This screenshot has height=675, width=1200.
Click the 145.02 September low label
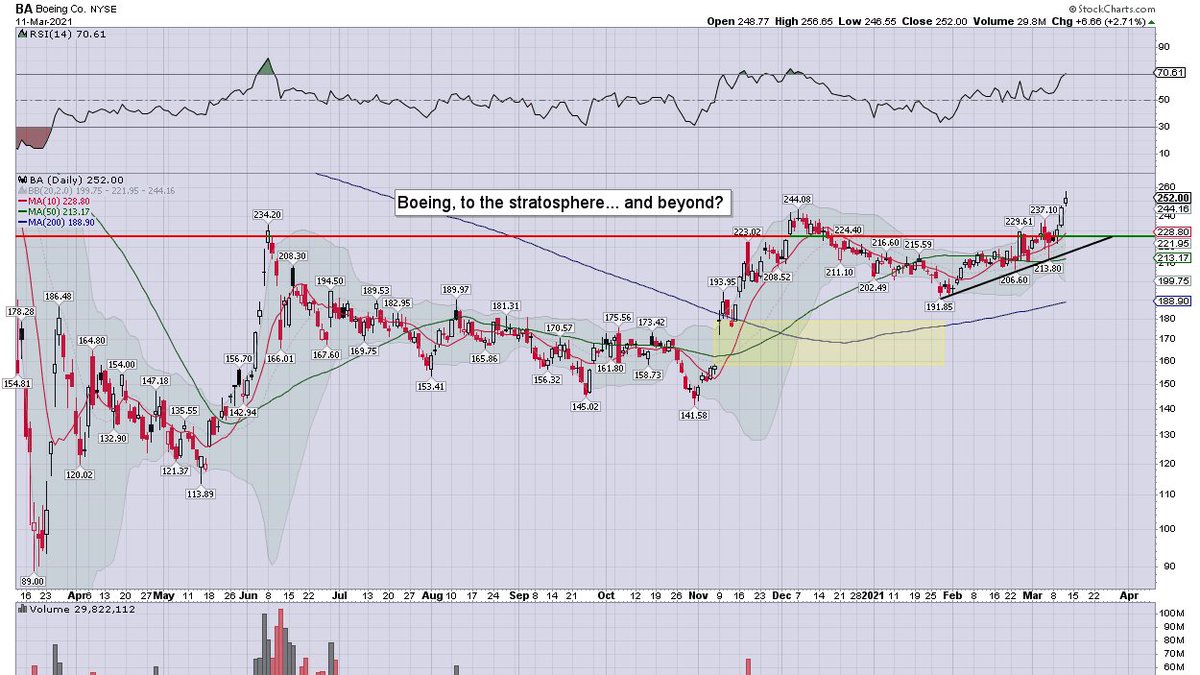[584, 406]
